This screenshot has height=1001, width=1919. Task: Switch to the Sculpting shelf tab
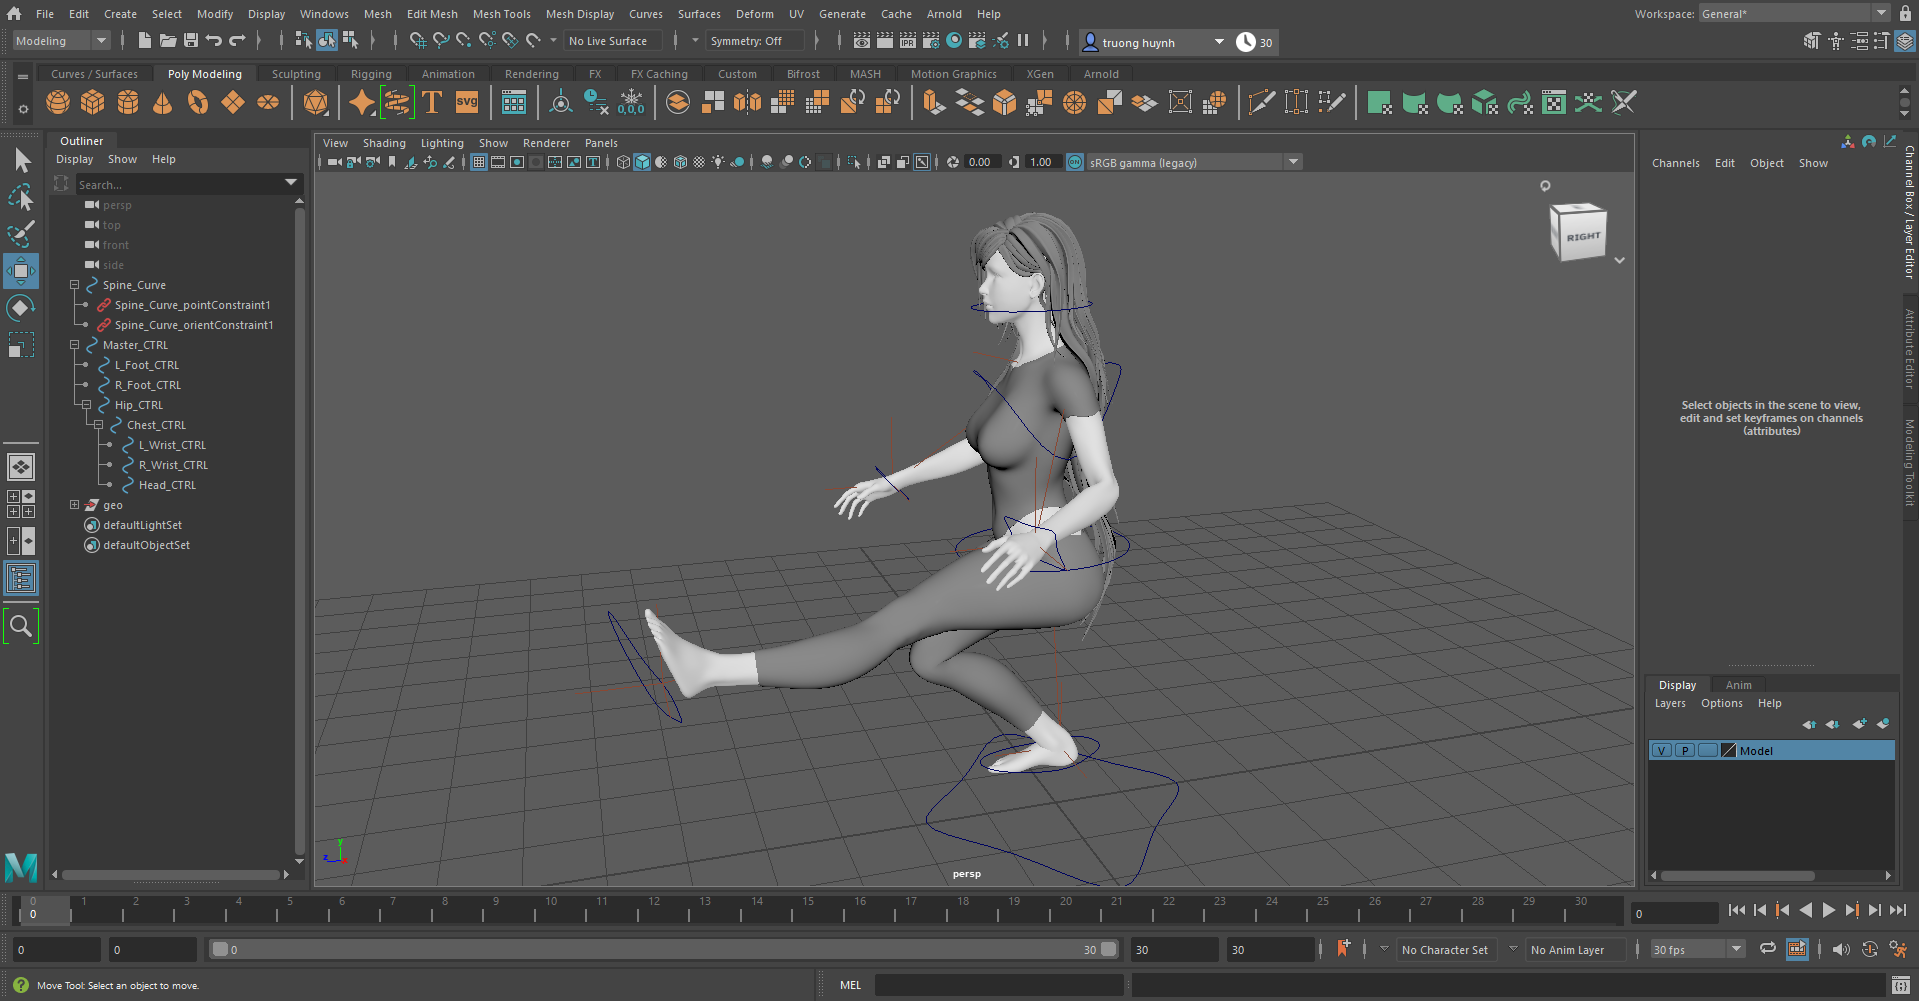[296, 73]
